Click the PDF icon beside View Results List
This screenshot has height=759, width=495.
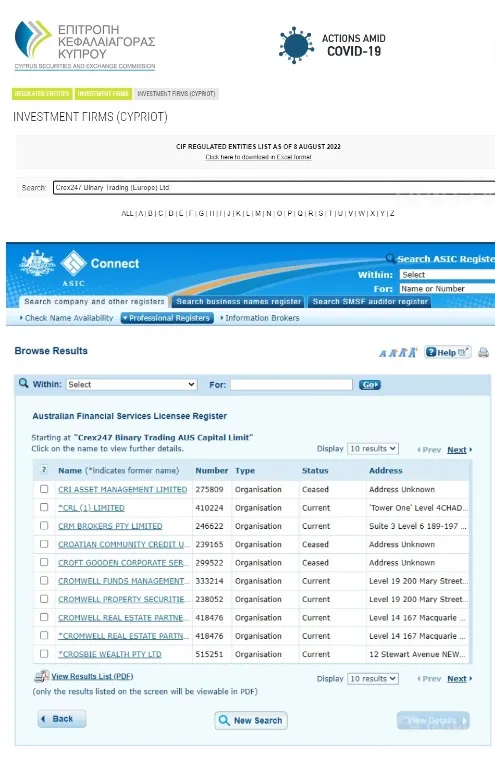tap(42, 676)
